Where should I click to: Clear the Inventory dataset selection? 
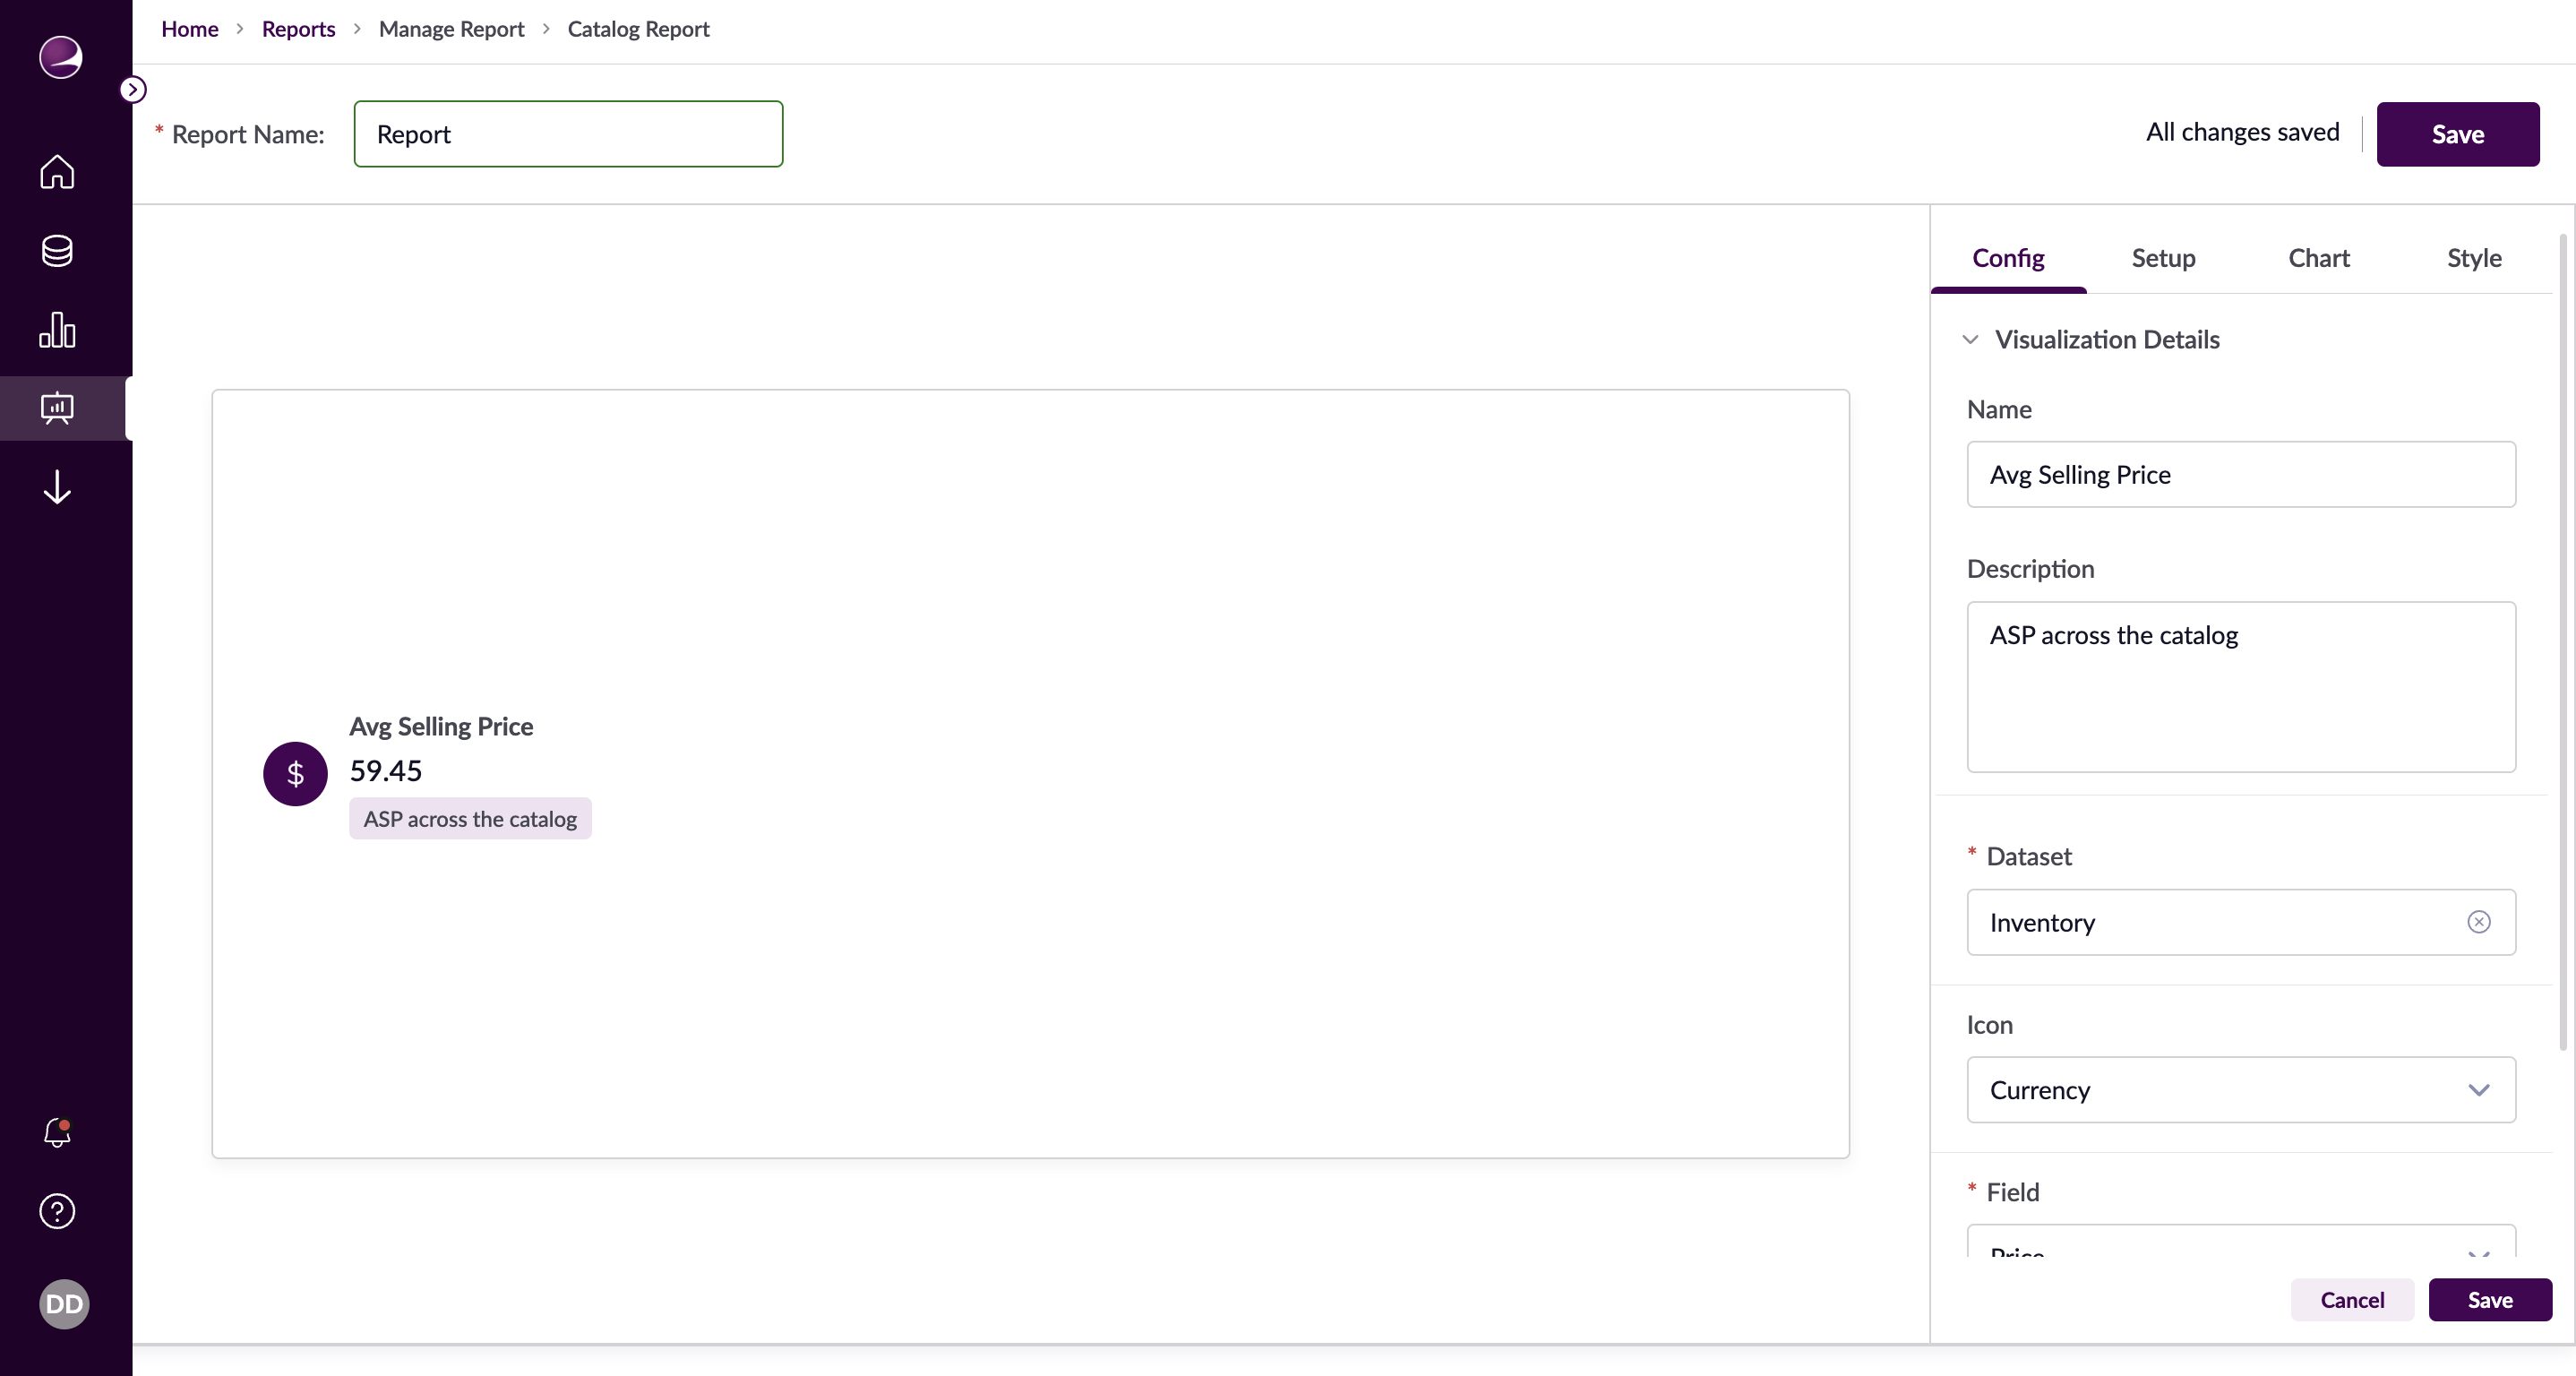2478,922
